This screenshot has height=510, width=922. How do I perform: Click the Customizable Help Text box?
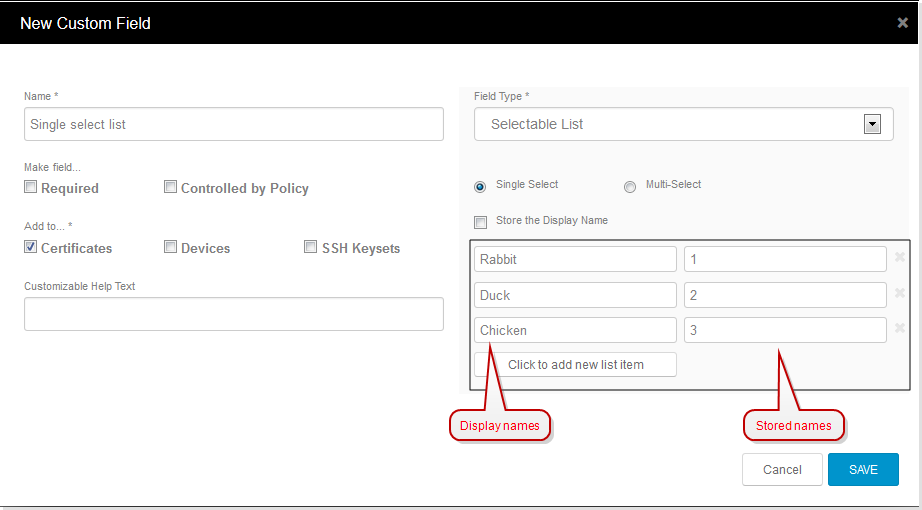234,313
